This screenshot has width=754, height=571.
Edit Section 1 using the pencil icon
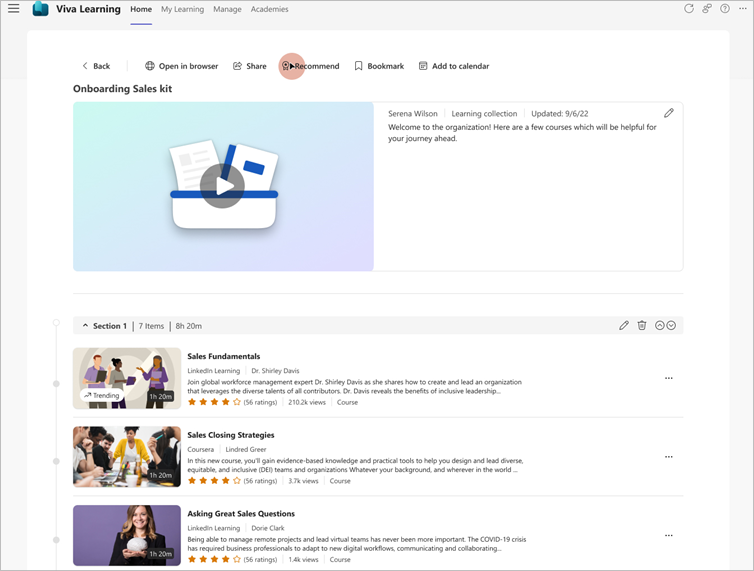[x=624, y=326]
